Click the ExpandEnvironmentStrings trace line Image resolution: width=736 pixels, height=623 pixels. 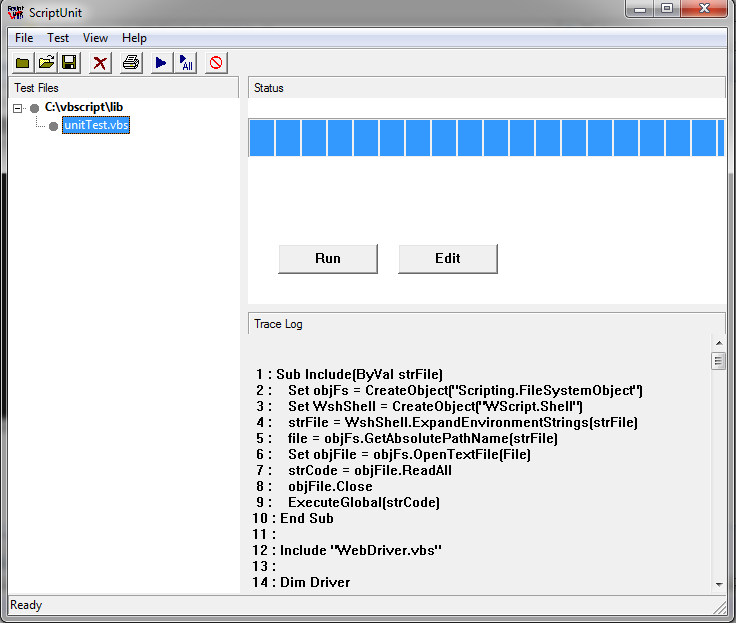(446, 422)
